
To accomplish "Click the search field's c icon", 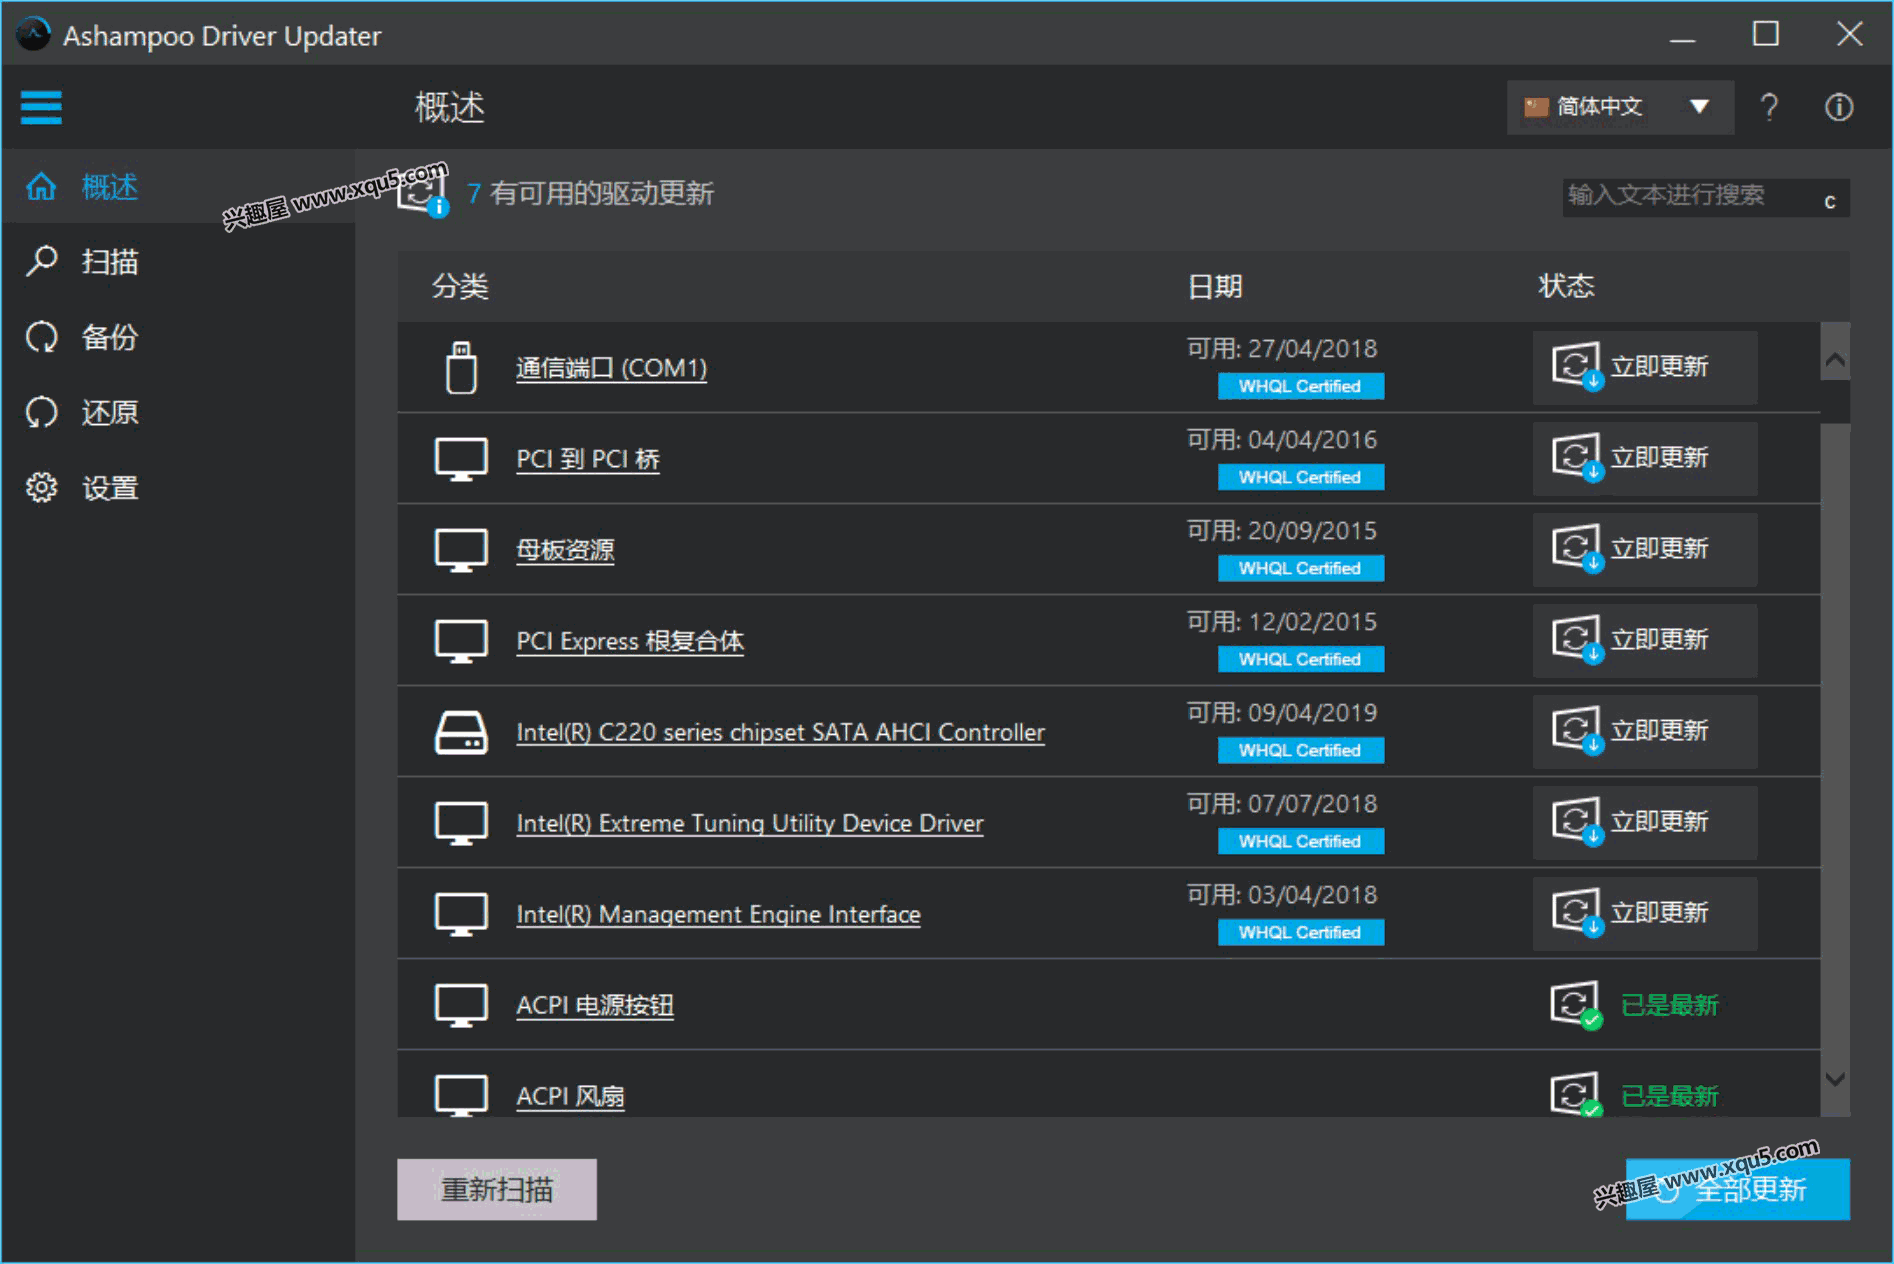I will tap(1830, 200).
